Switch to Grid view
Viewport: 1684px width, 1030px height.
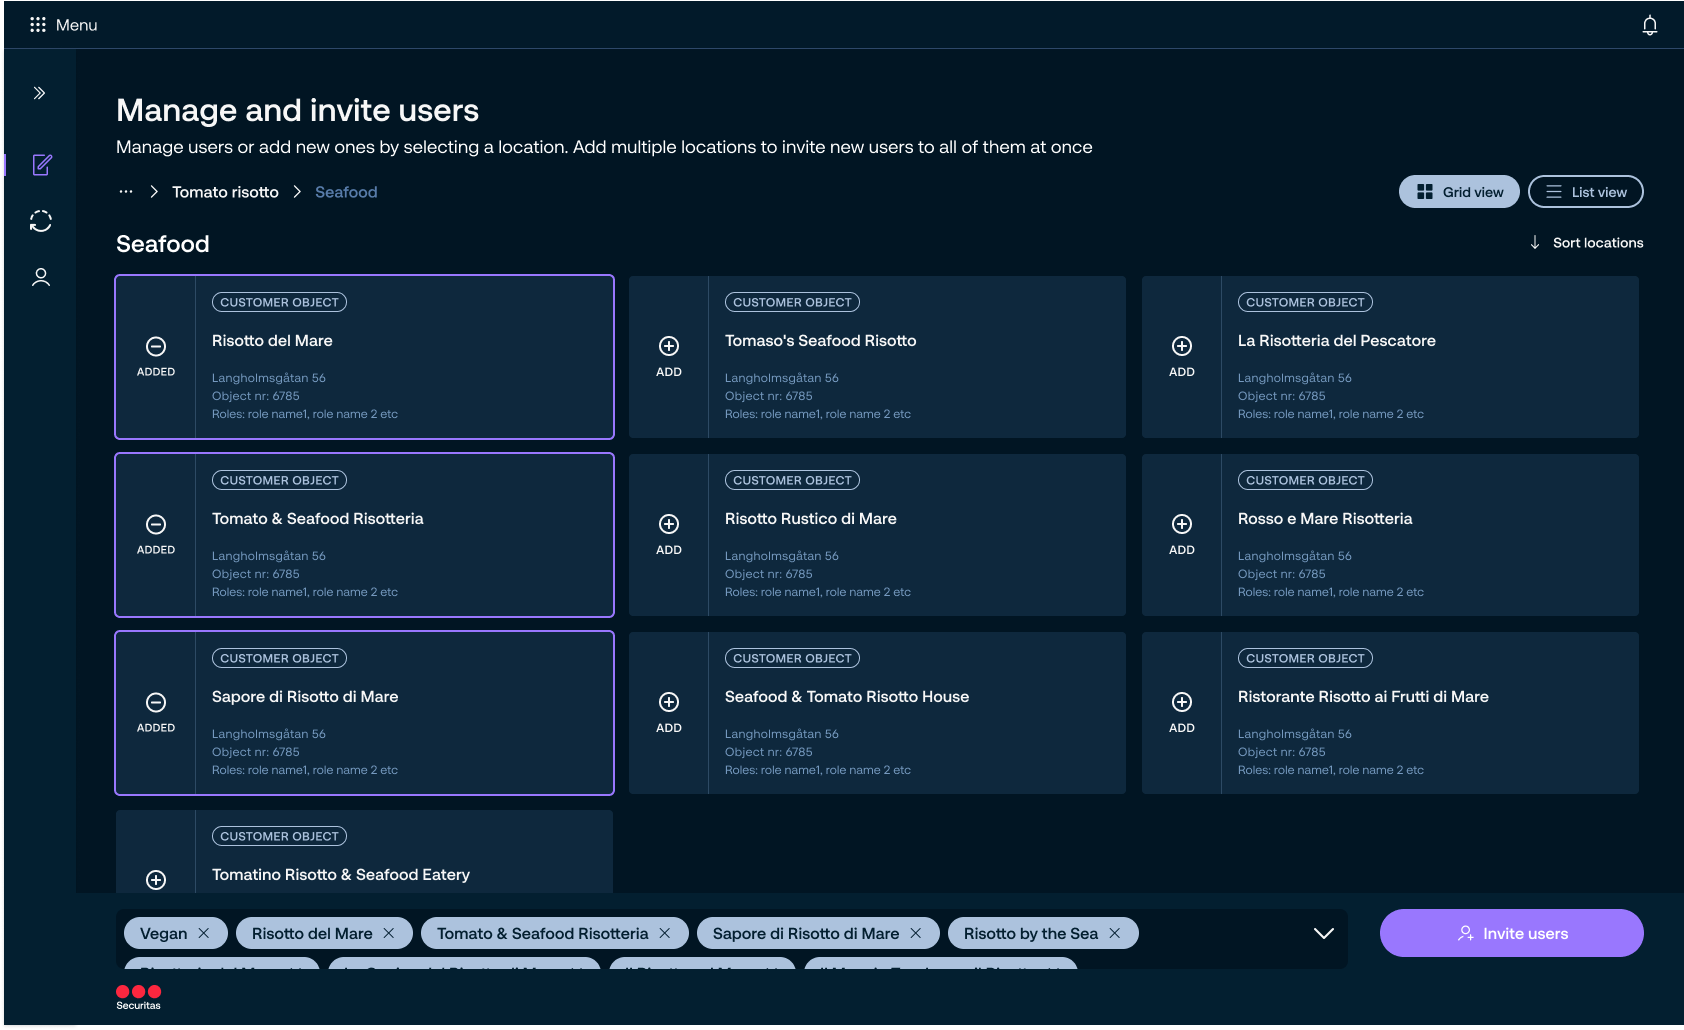[1459, 192]
